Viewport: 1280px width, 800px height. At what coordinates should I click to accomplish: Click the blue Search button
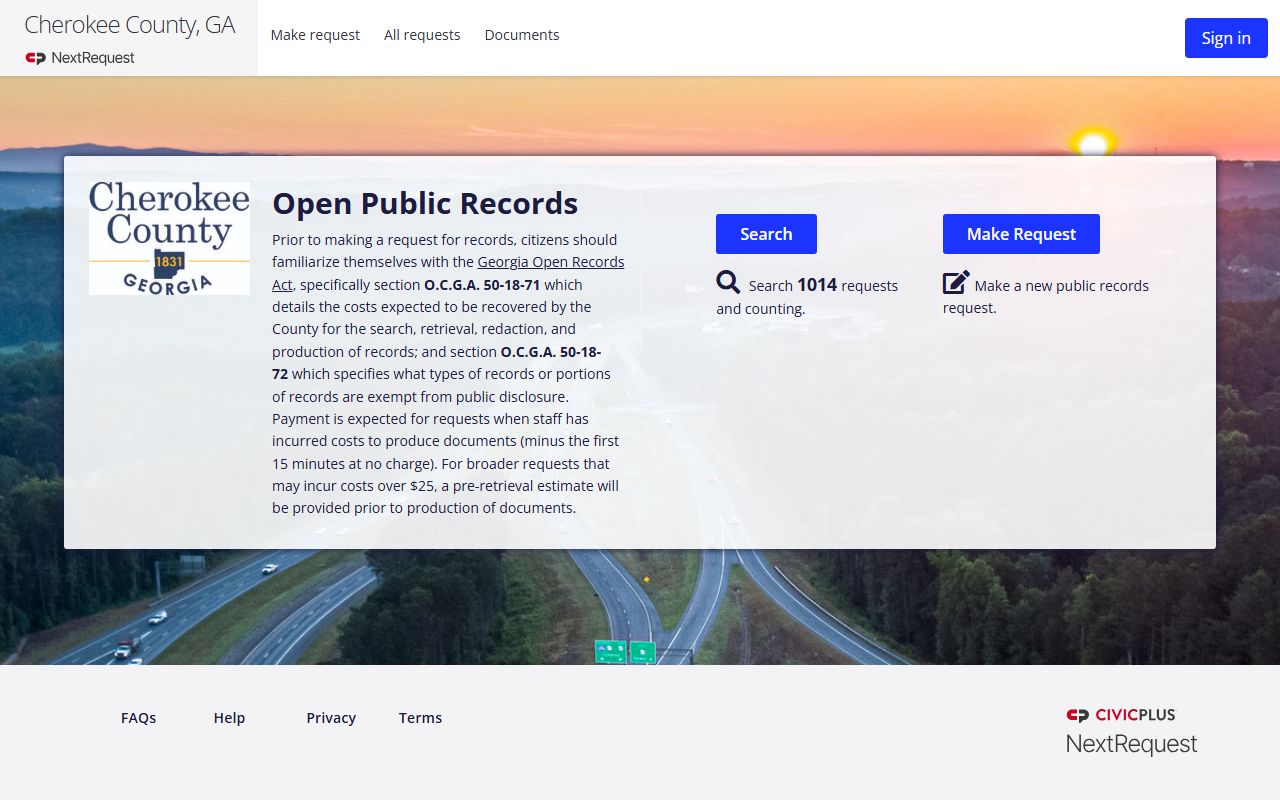766,234
